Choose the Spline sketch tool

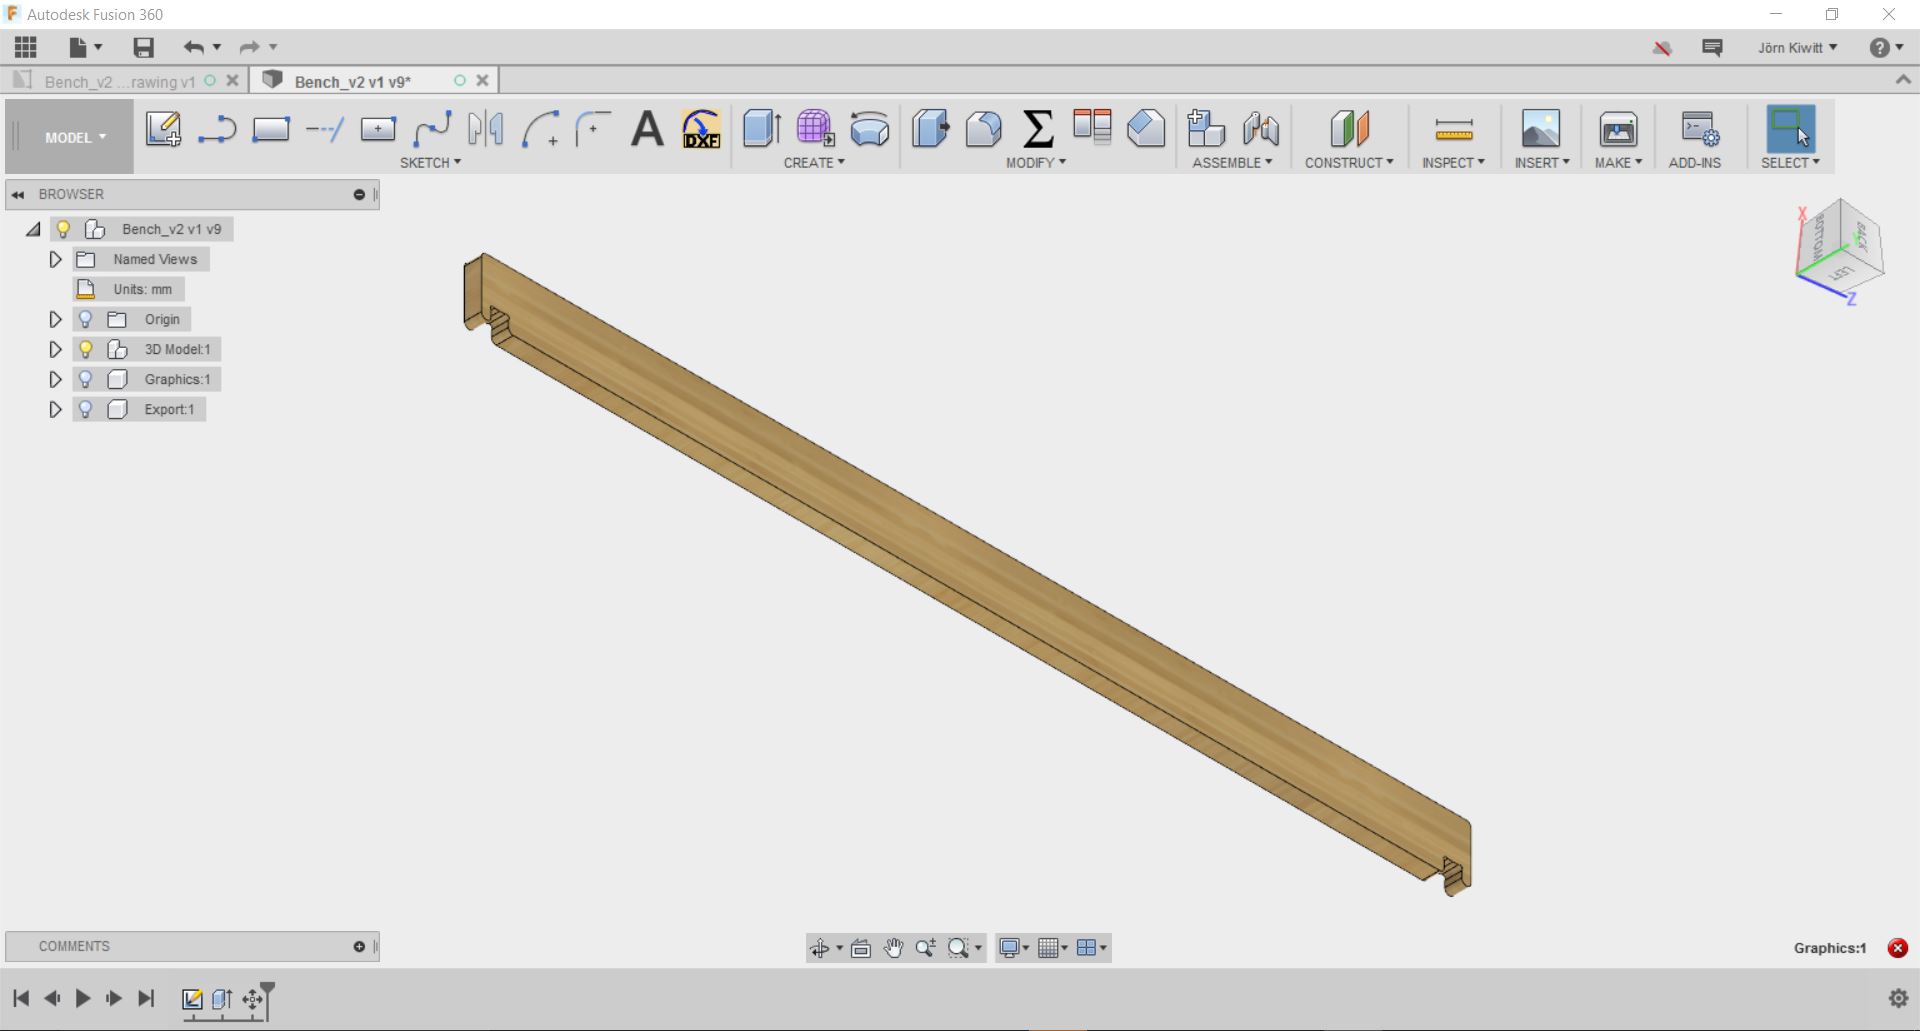tap(432, 129)
